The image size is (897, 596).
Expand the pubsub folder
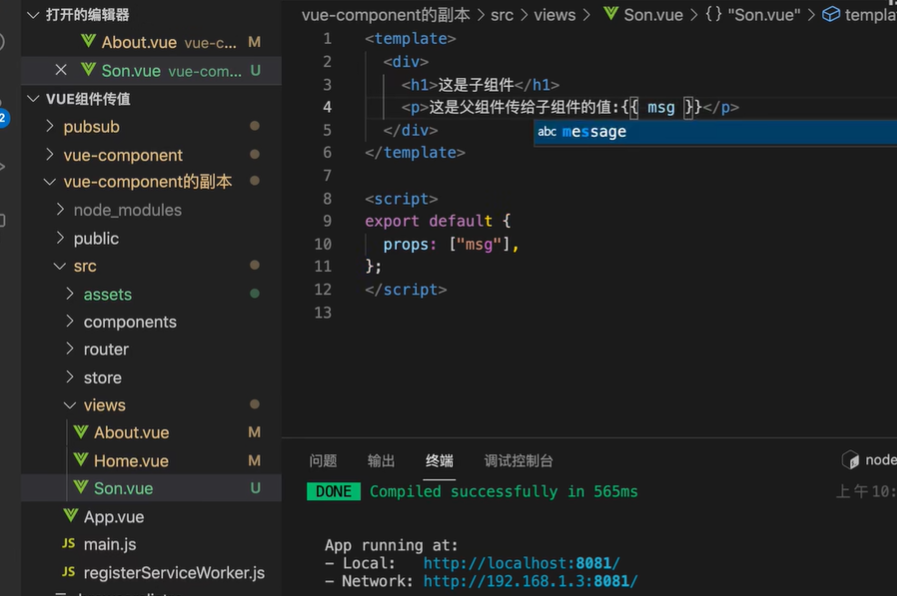pyautogui.click(x=50, y=126)
